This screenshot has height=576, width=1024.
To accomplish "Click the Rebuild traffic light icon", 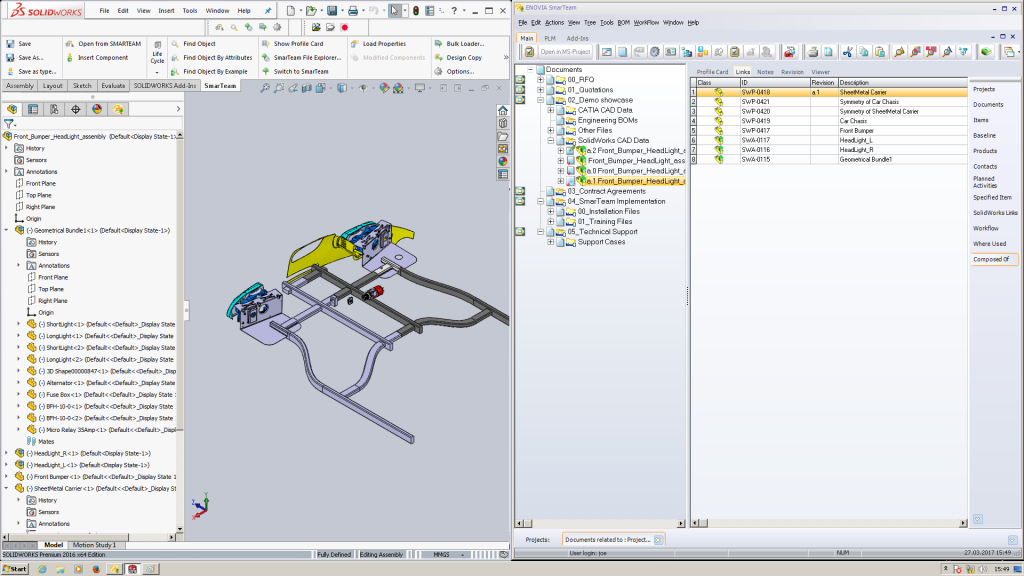I will [x=415, y=10].
